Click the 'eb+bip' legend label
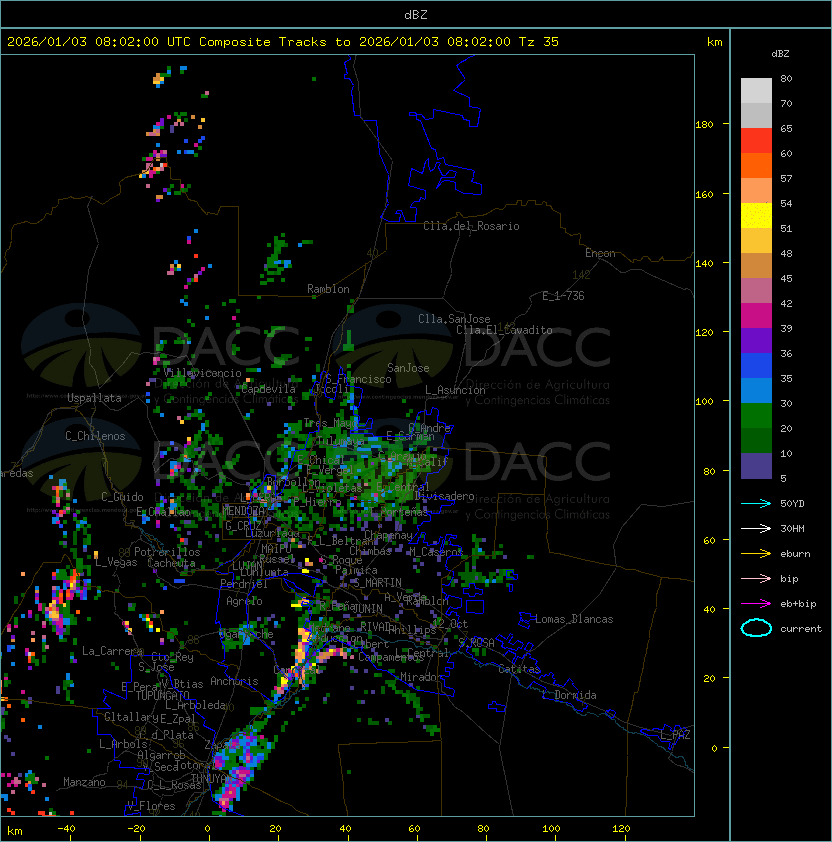The height and width of the screenshot is (842, 832). point(798,604)
